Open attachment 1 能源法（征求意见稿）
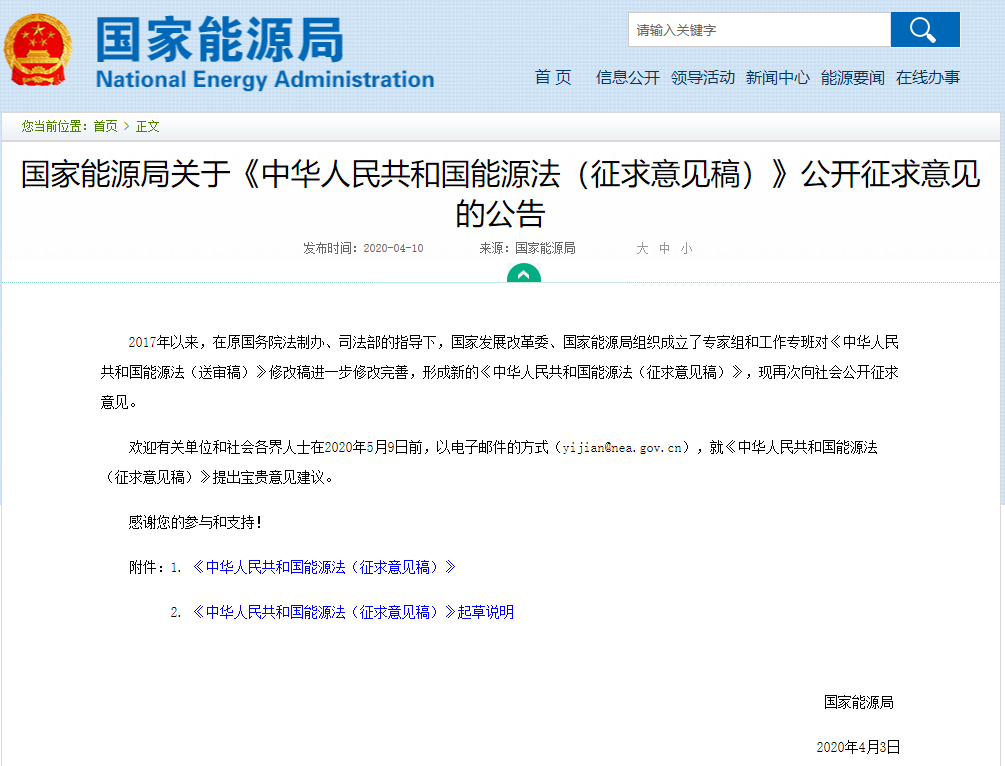This screenshot has width=1005, height=766. (x=324, y=567)
